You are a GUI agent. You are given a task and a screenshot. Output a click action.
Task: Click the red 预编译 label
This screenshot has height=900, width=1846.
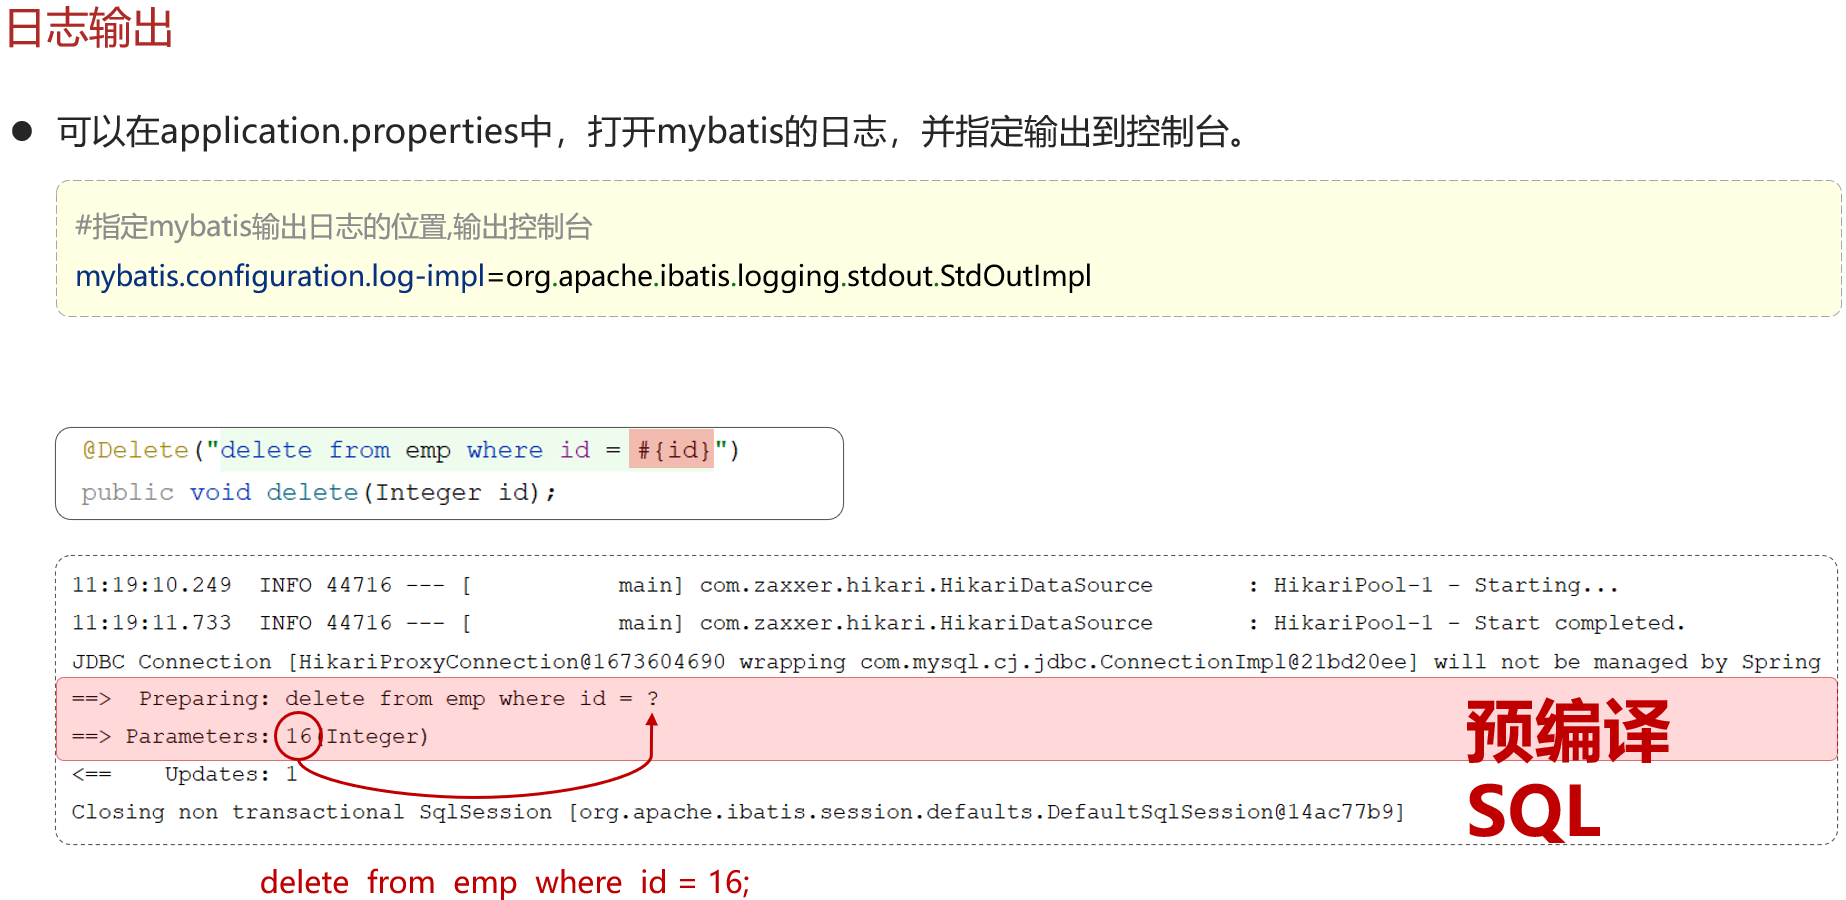pos(1567,732)
